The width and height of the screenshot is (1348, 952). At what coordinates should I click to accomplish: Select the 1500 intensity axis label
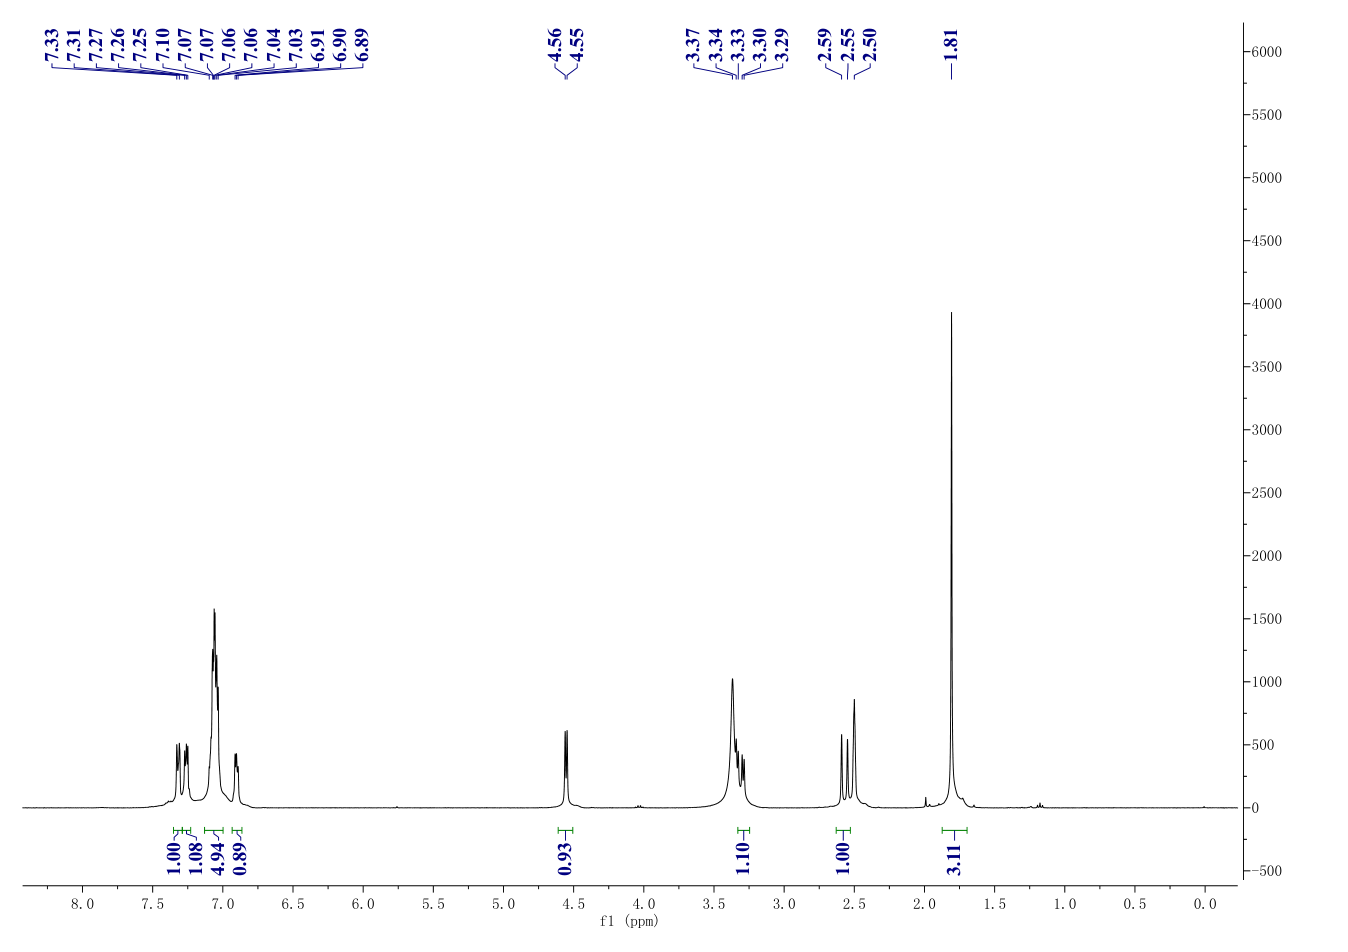click(1267, 619)
